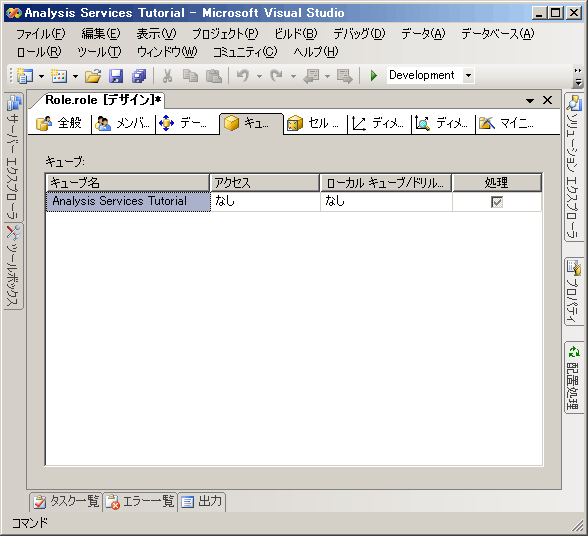Screen dimensions: 588x536
Task: Switch to the セル... cell data tab
Action: 314,123
